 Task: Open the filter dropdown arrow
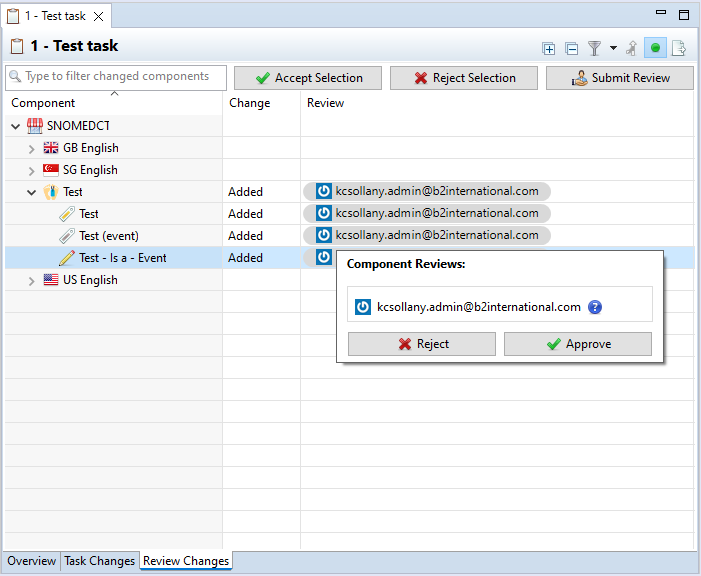(613, 48)
